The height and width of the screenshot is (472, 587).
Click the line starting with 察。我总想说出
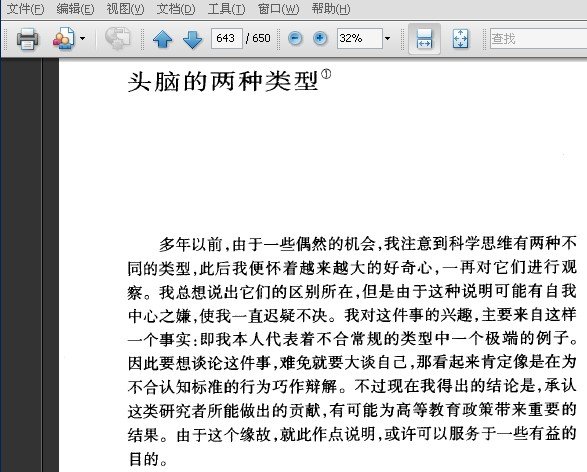pos(352,292)
